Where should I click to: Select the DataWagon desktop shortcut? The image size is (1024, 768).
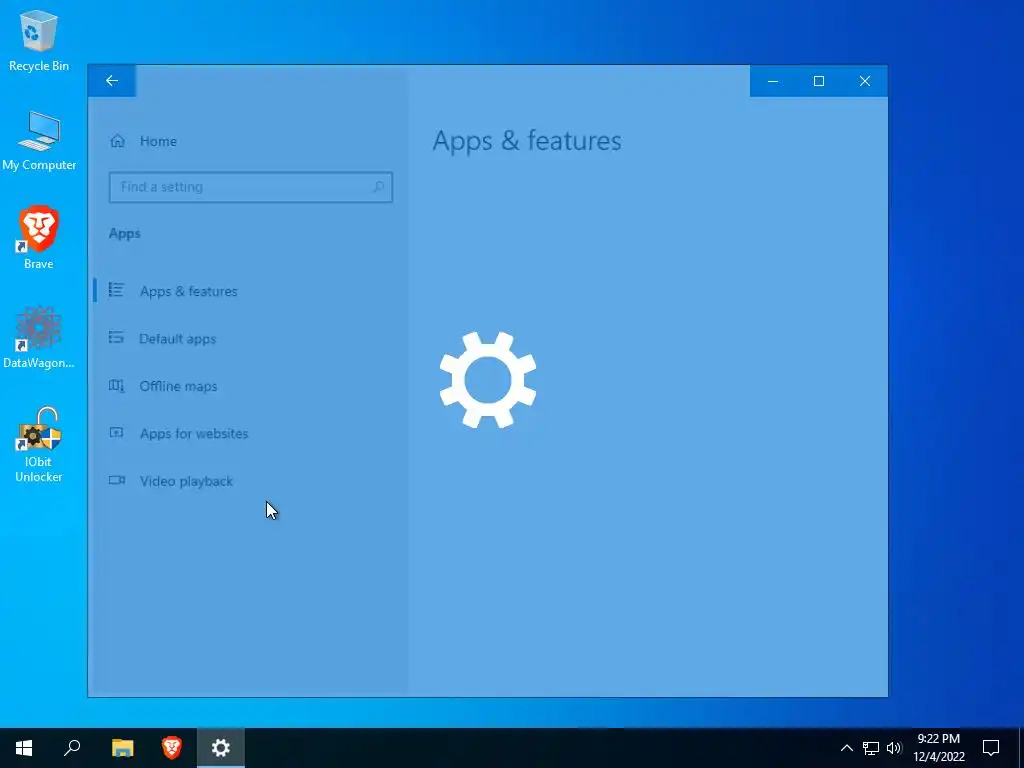(x=39, y=337)
